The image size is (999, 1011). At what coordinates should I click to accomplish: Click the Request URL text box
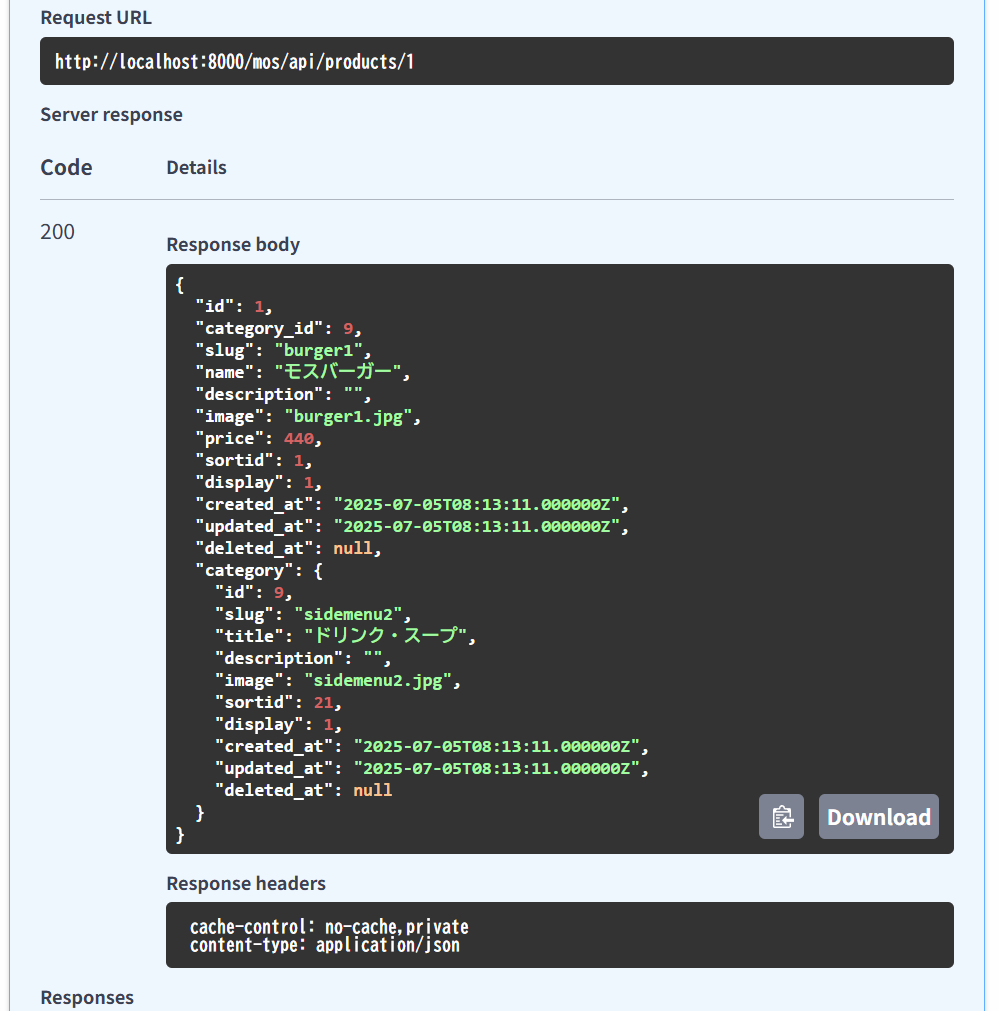point(496,62)
